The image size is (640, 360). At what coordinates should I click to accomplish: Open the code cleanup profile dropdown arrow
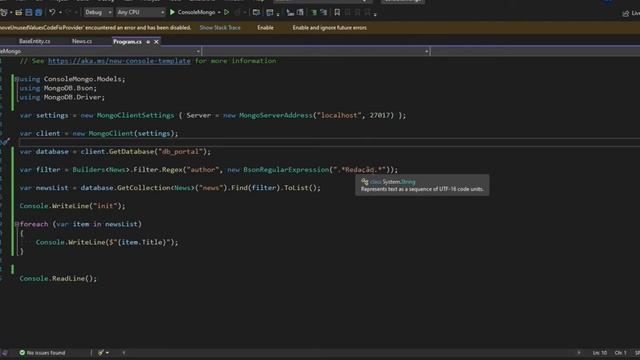107,352
